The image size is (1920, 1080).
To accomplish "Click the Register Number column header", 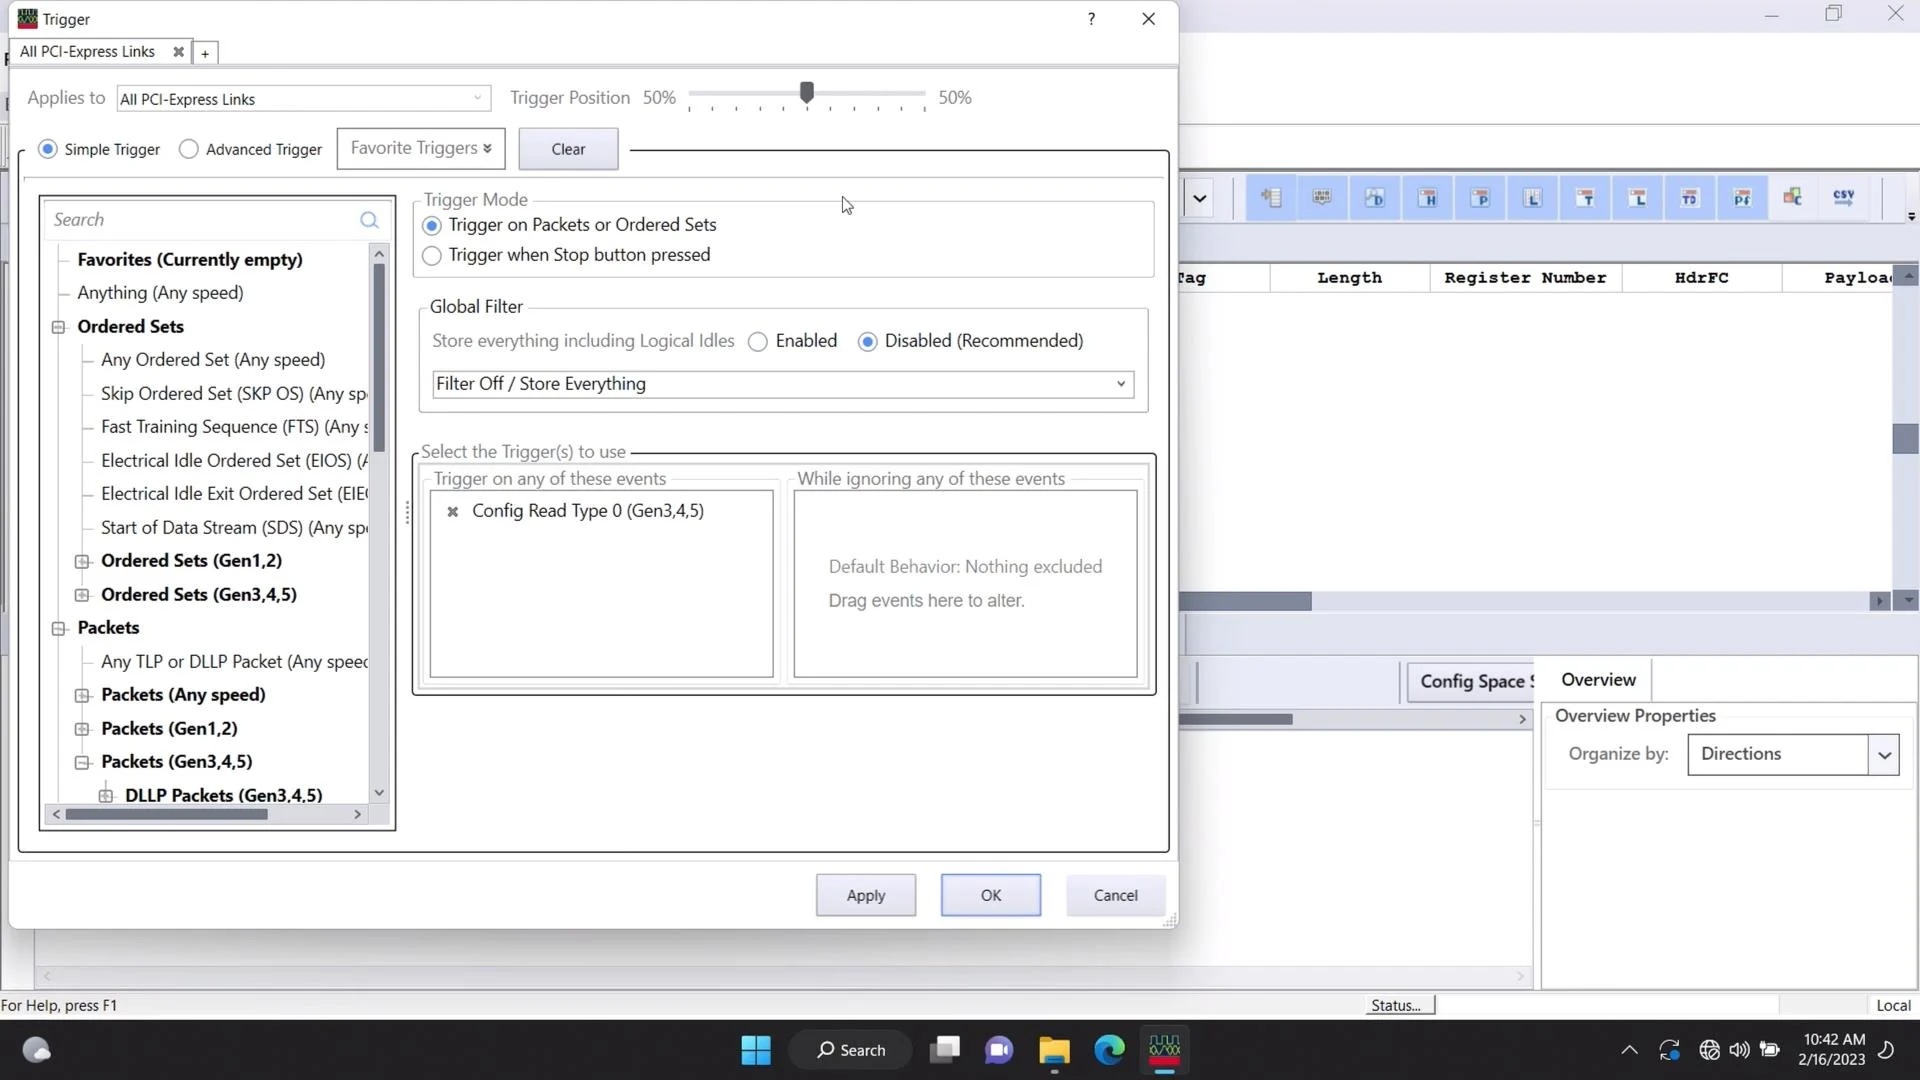I will click(x=1525, y=278).
